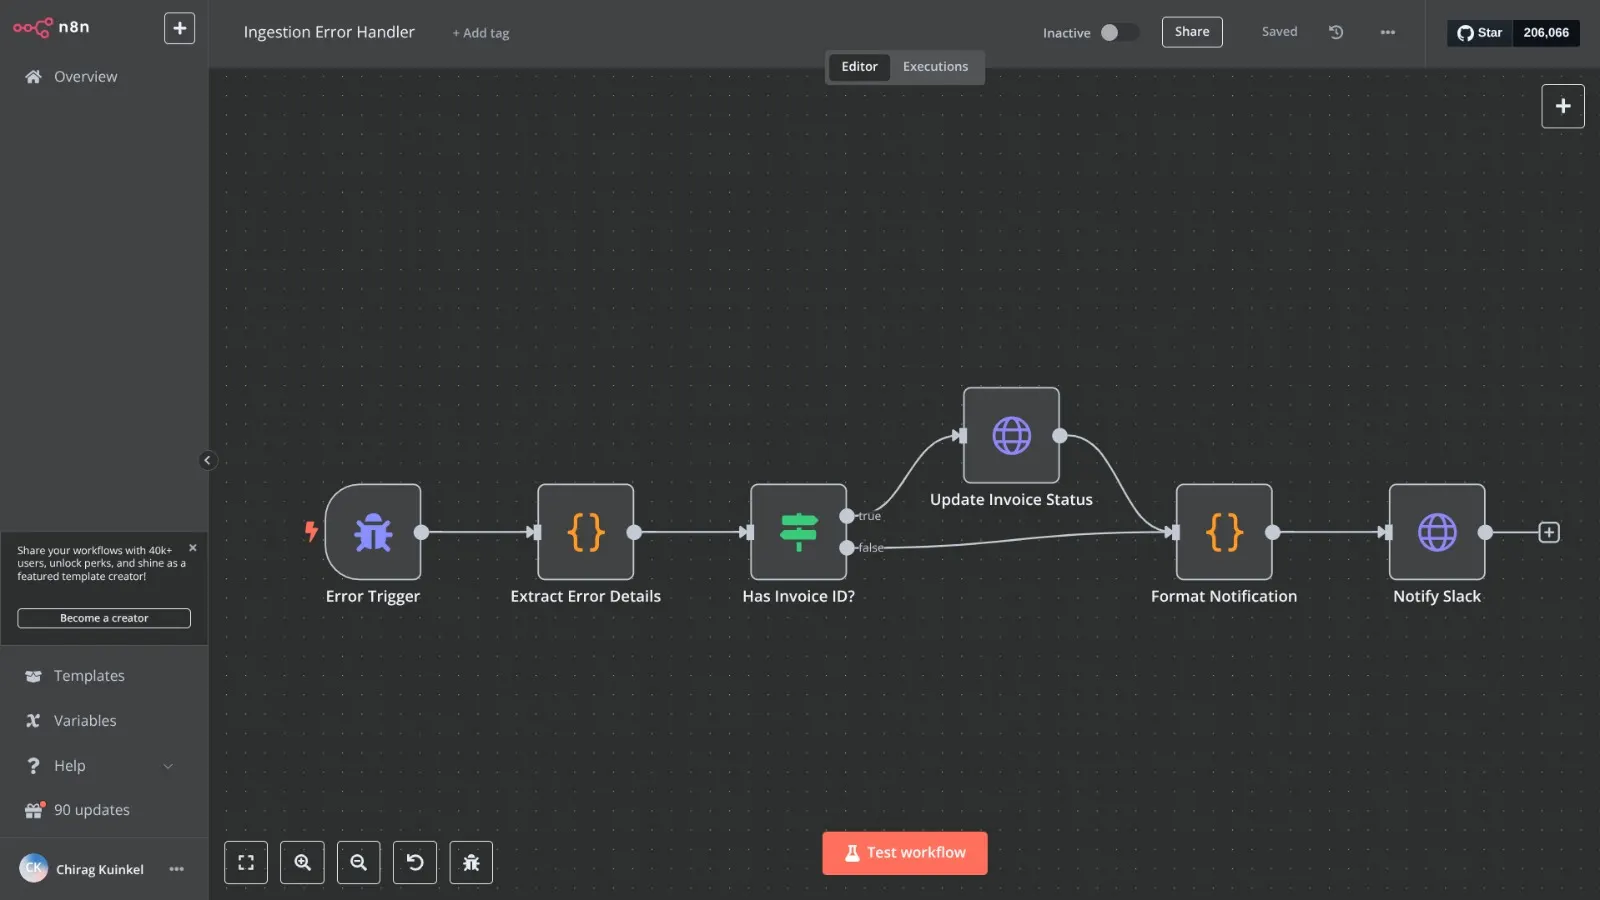Select the Has Invoice ID? node
1600x900 pixels.
[x=798, y=532]
